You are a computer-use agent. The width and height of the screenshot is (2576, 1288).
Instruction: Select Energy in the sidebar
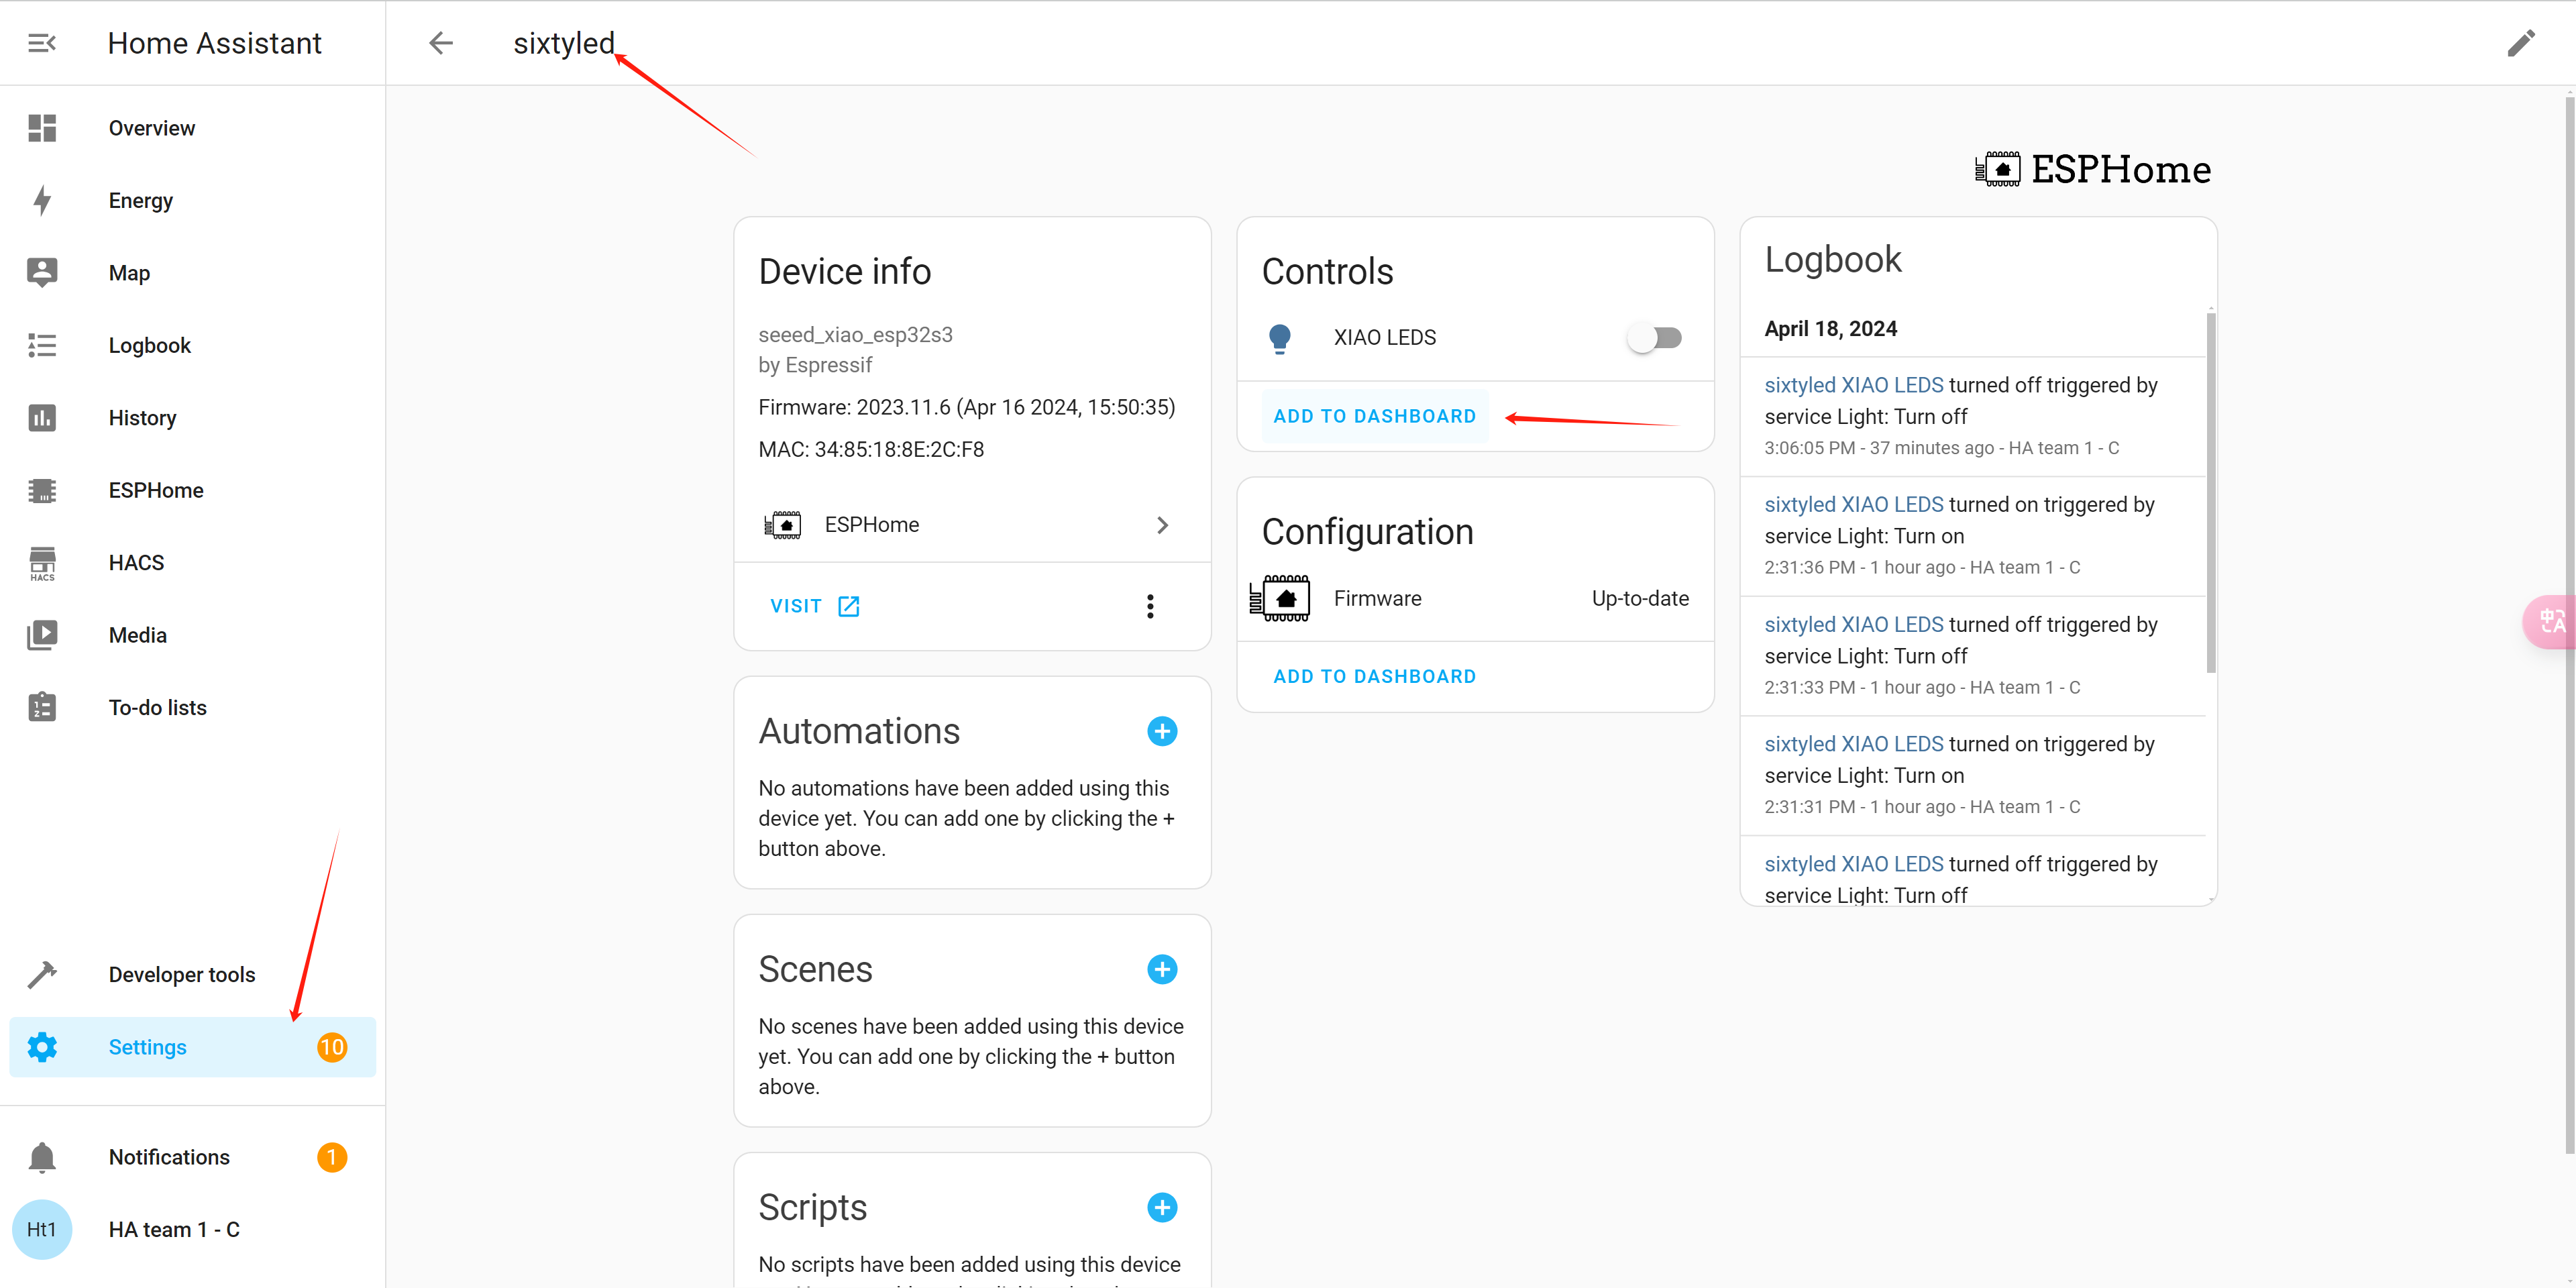[x=192, y=200]
